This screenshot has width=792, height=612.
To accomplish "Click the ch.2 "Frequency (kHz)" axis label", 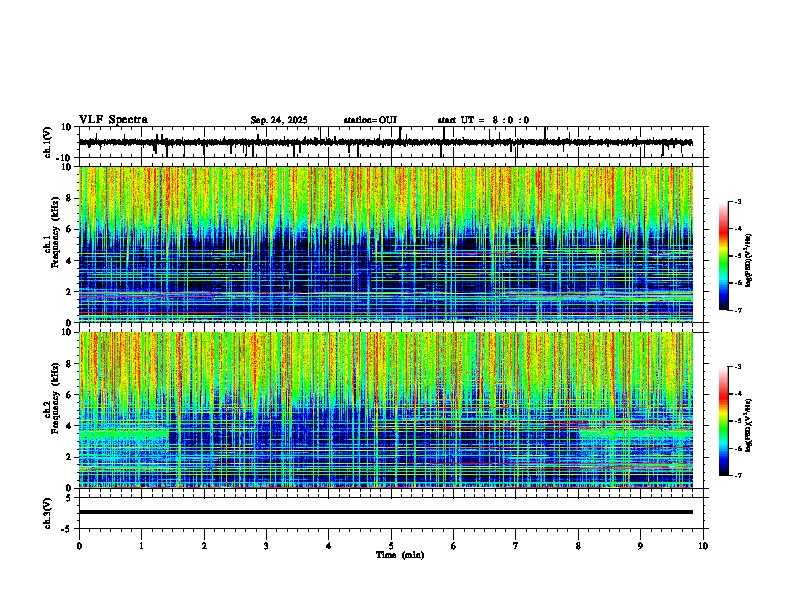I will tap(55, 397).
